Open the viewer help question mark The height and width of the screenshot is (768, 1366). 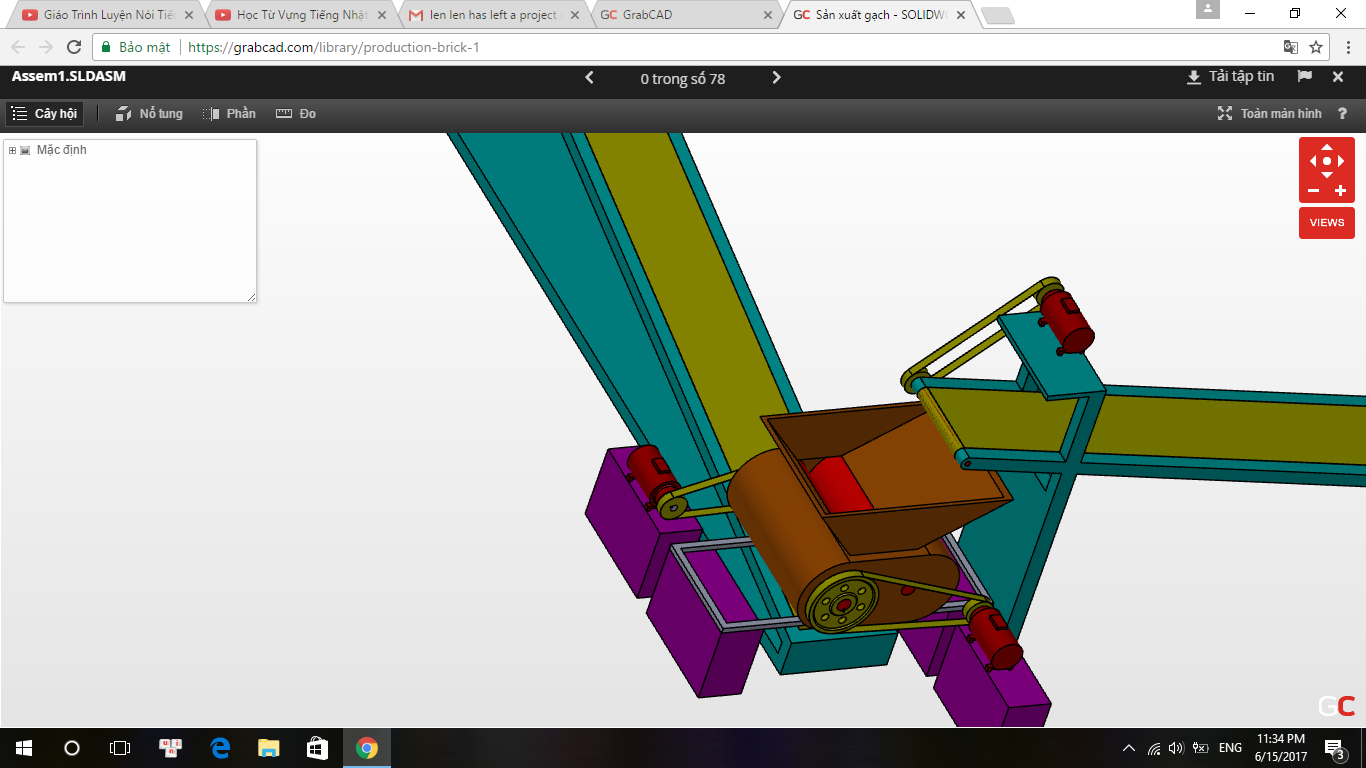coord(1342,114)
